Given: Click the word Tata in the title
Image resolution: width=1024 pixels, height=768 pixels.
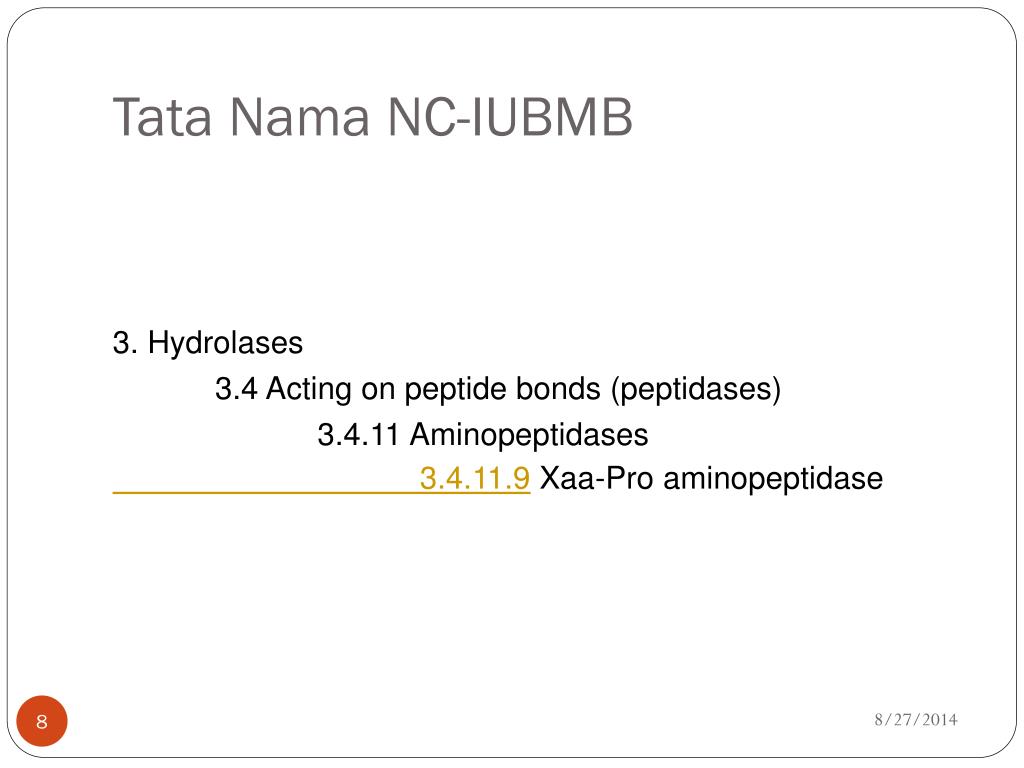Looking at the screenshot, I should (x=162, y=118).
